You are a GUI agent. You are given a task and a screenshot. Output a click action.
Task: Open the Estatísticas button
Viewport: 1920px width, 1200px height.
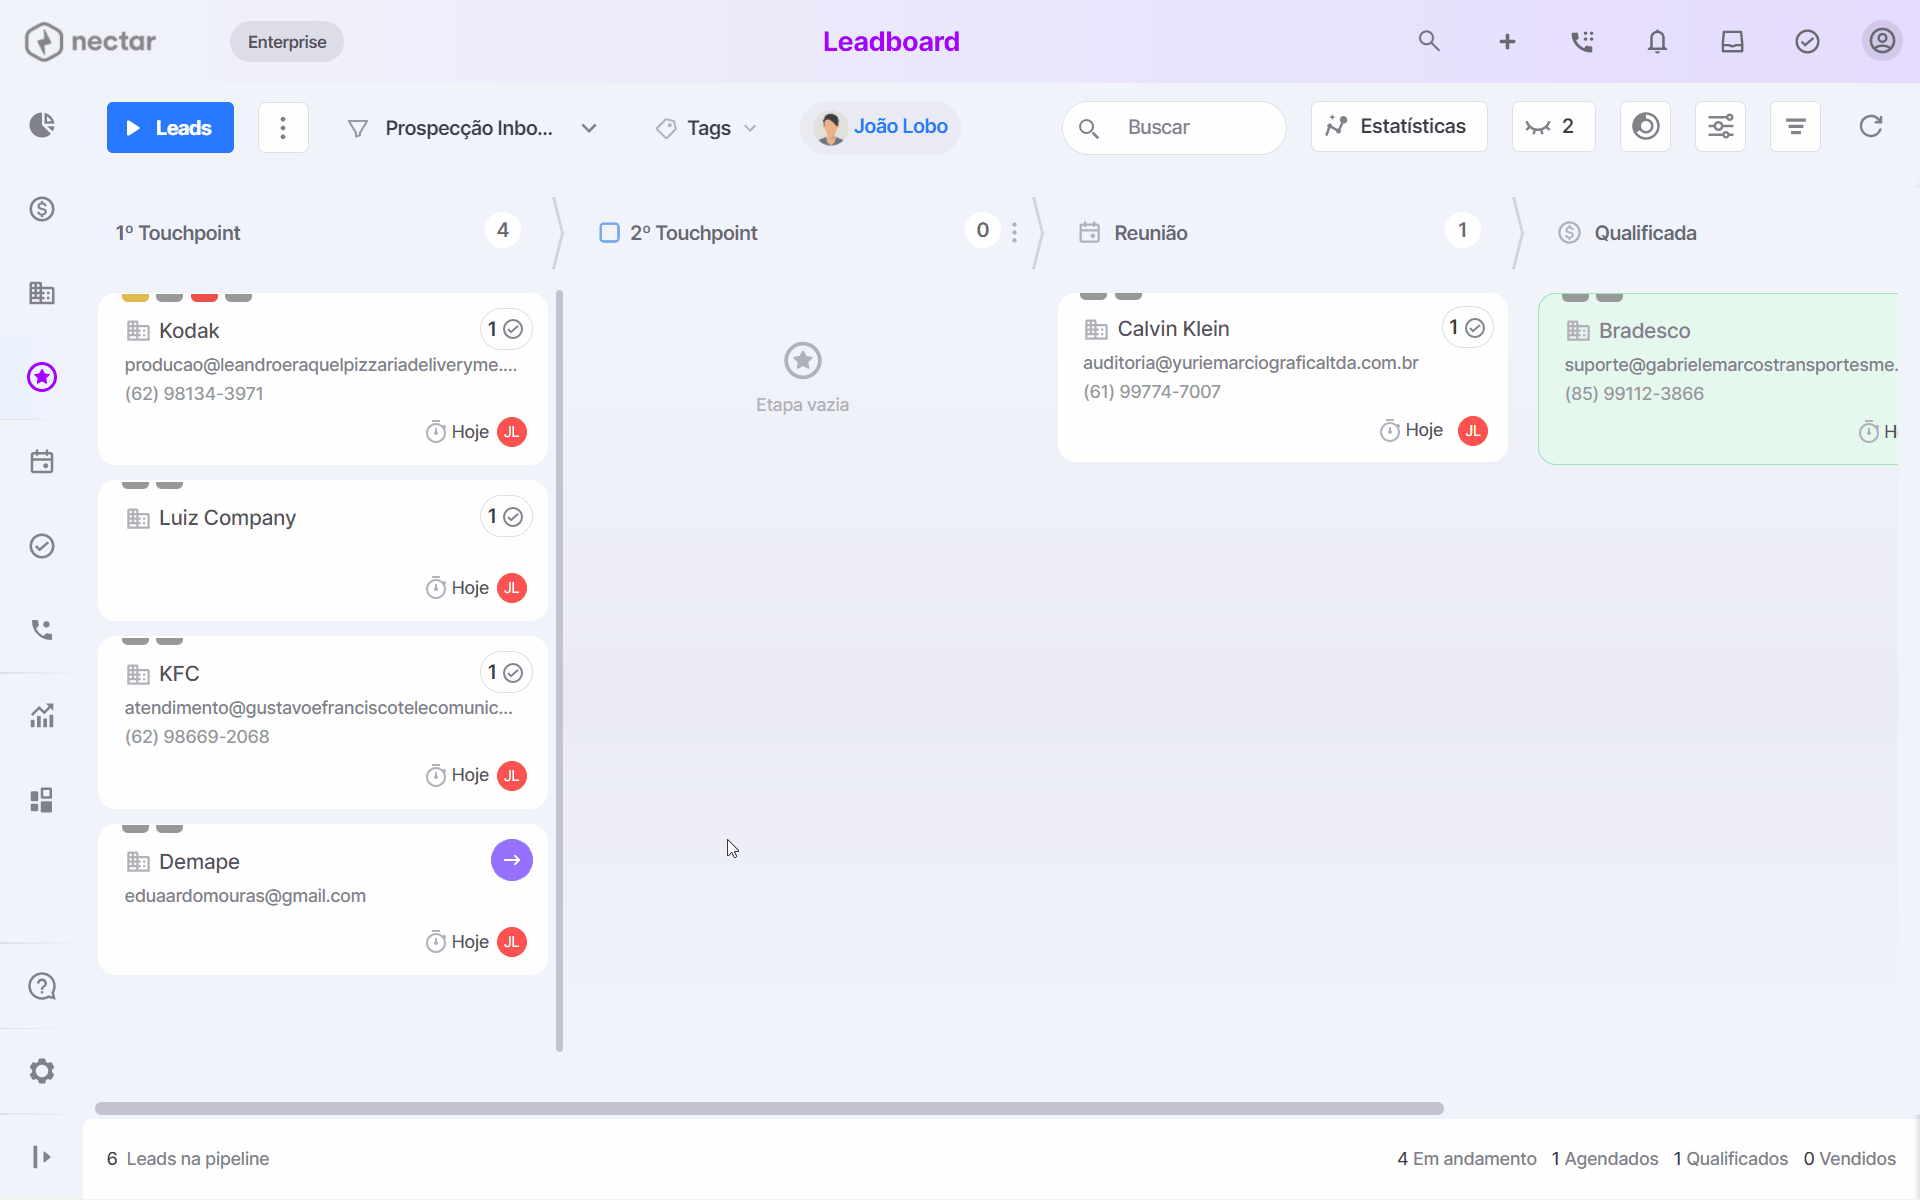coord(1398,127)
